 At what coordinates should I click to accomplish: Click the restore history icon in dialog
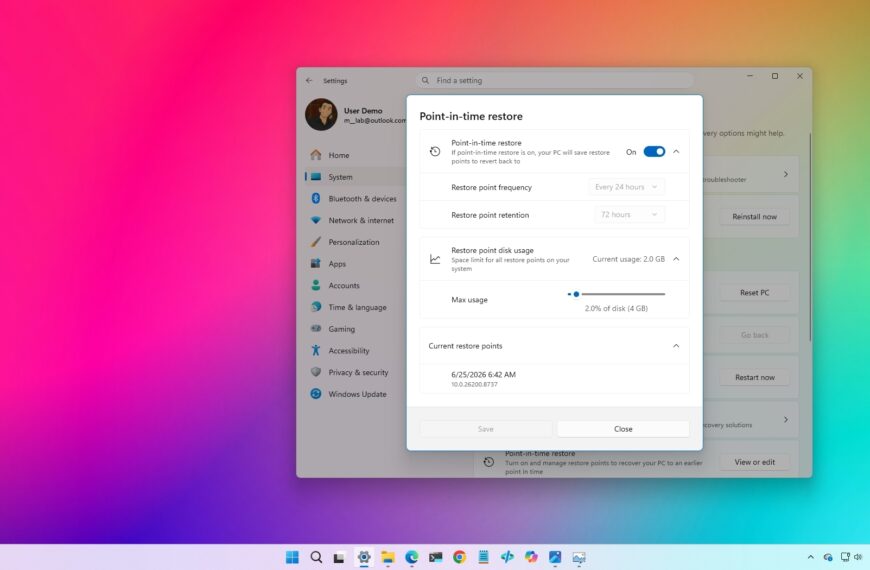(435, 152)
